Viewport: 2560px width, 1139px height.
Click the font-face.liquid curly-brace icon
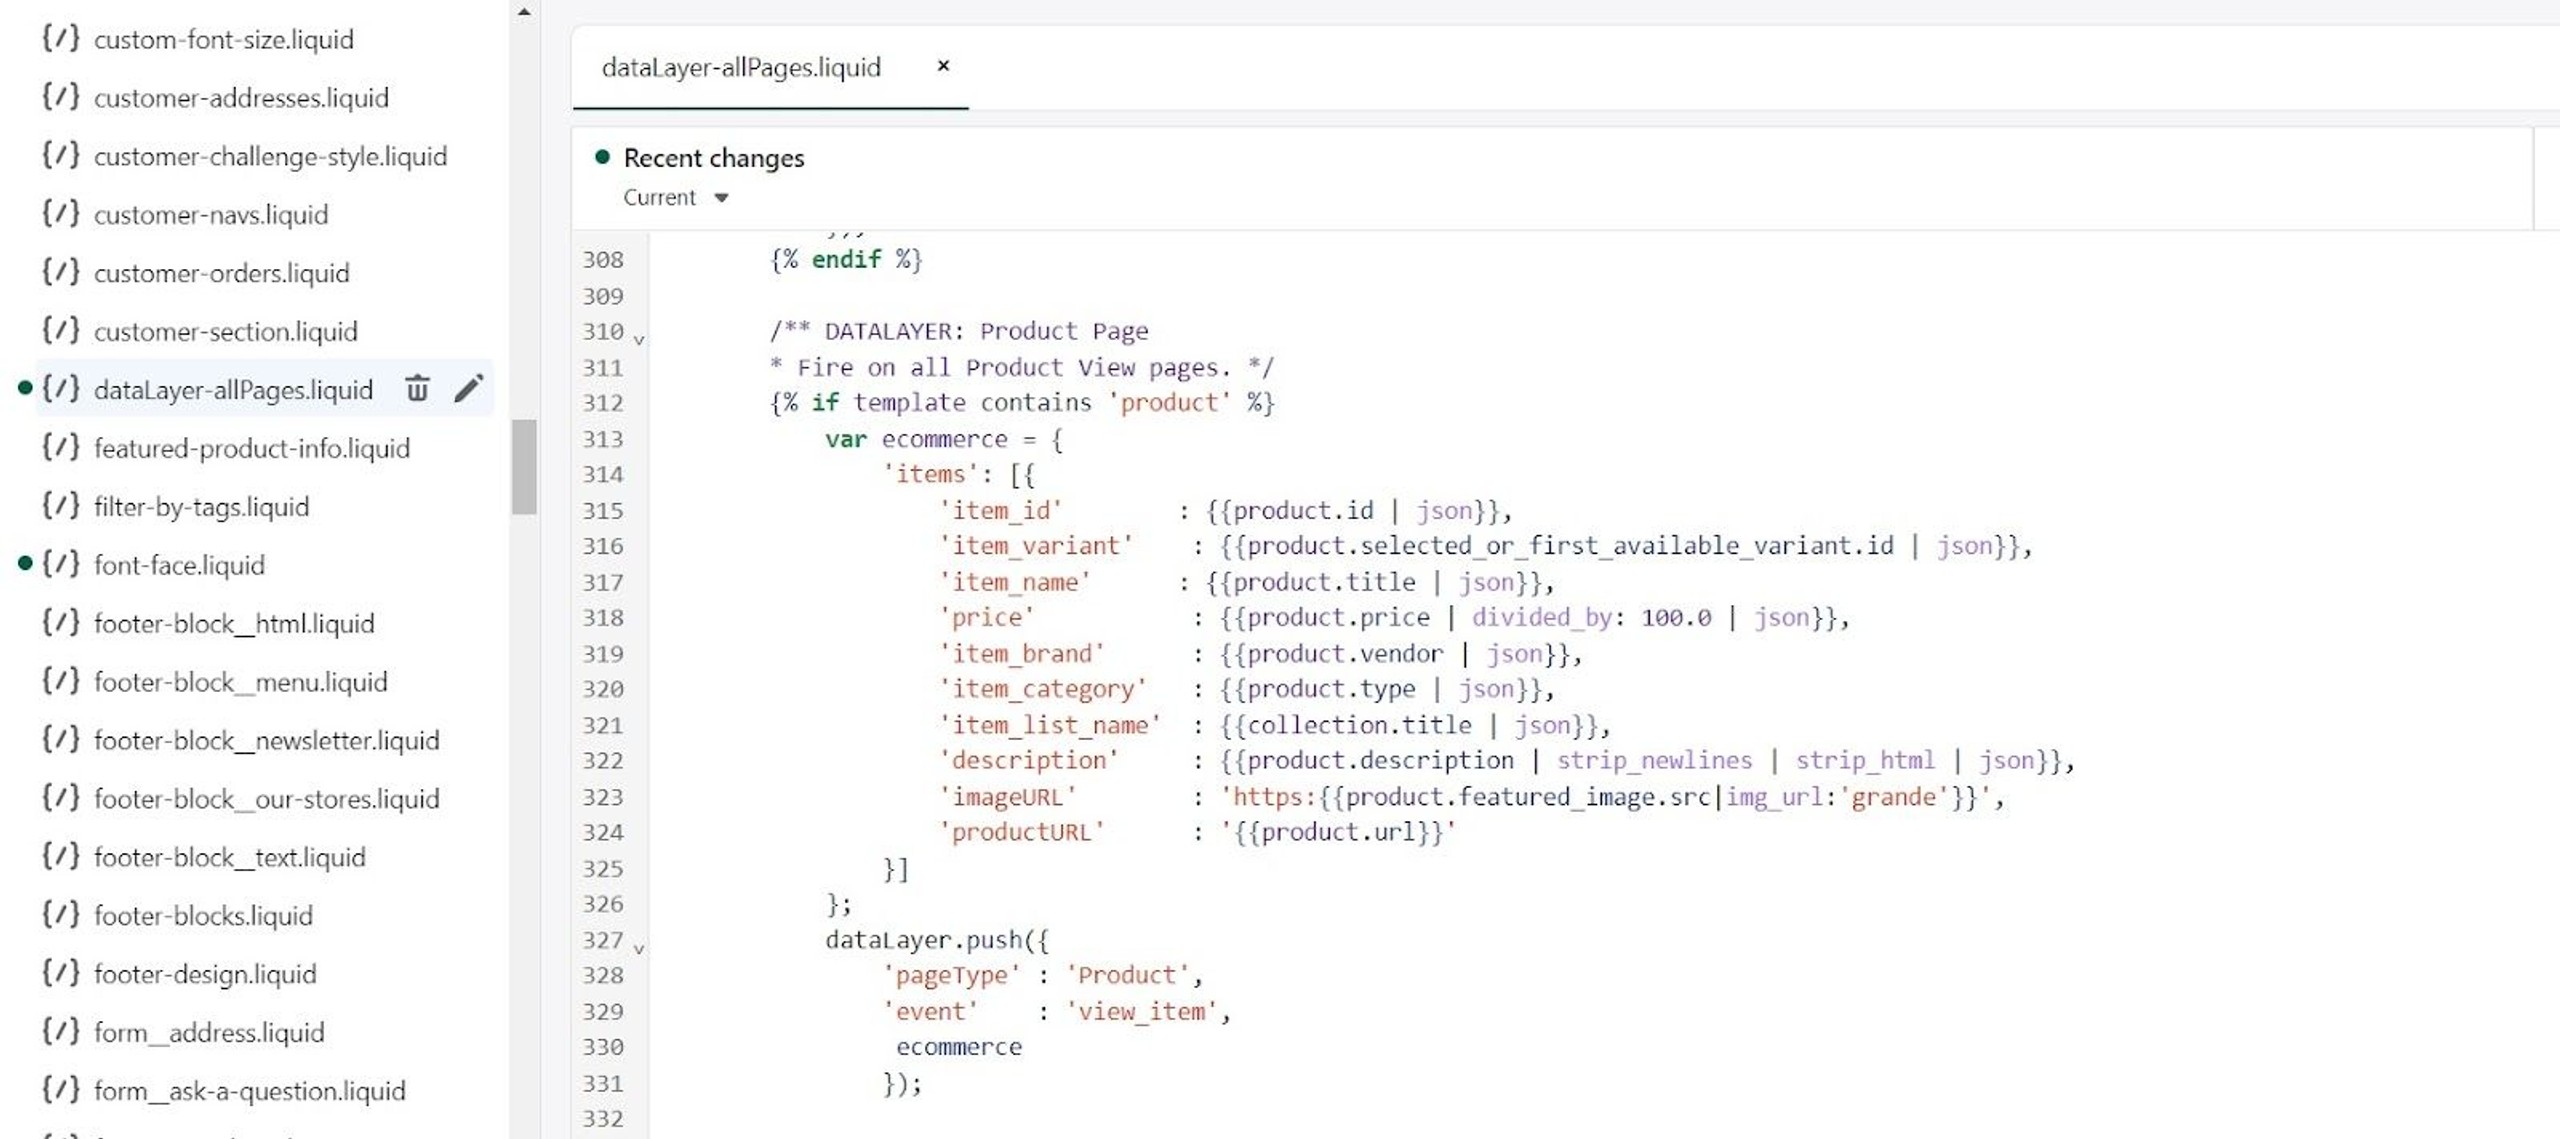tap(60, 565)
